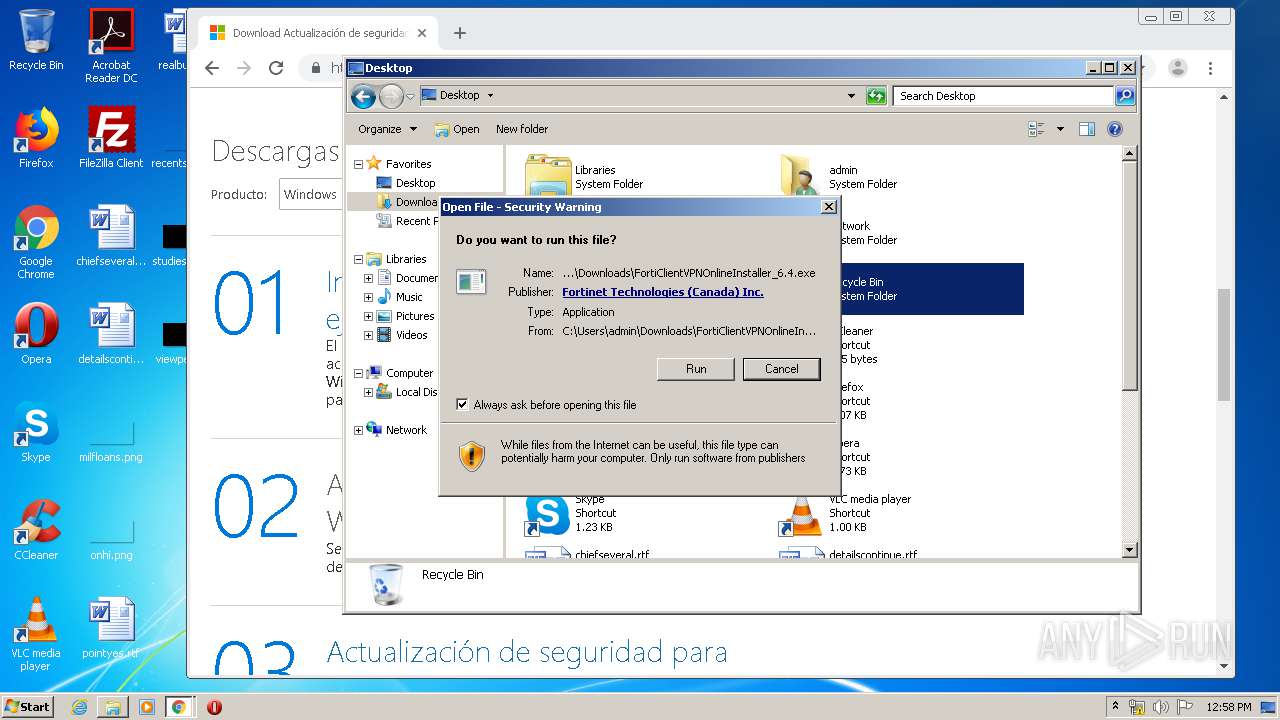
Task: Open the Organize menu
Action: [x=387, y=129]
